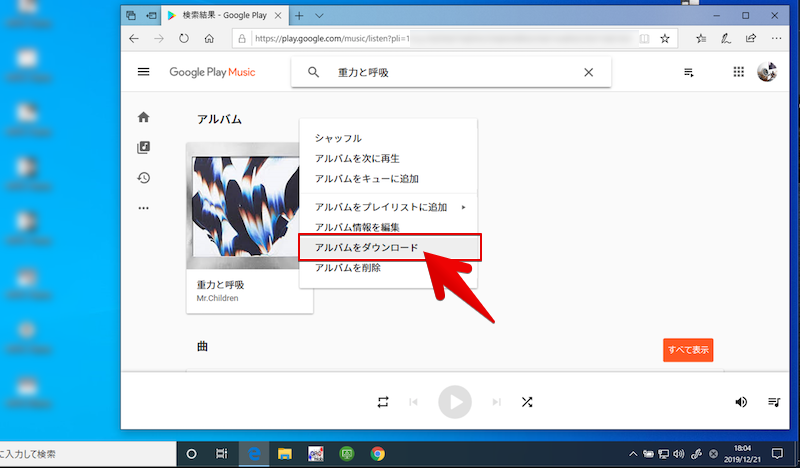Click the Mr.Children artist link
The width and height of the screenshot is (800, 468).
(x=217, y=298)
